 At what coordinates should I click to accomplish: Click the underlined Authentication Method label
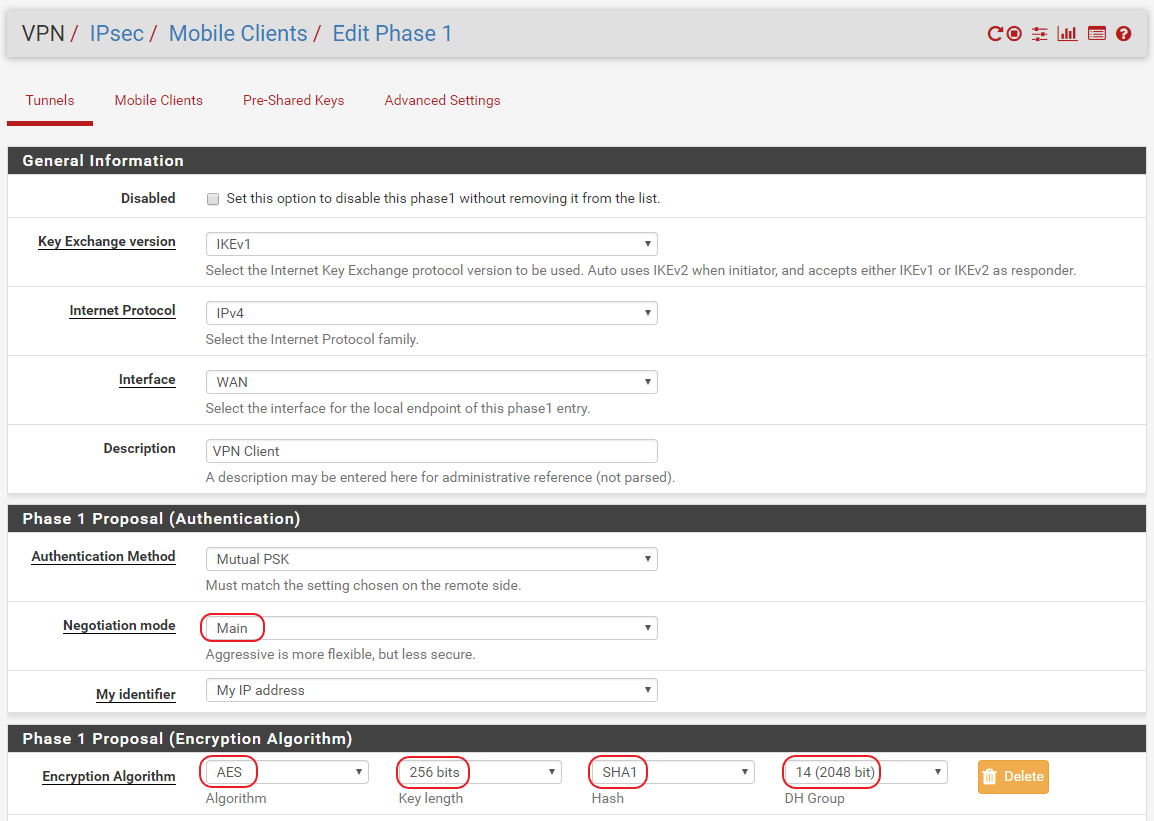pyautogui.click(x=103, y=557)
